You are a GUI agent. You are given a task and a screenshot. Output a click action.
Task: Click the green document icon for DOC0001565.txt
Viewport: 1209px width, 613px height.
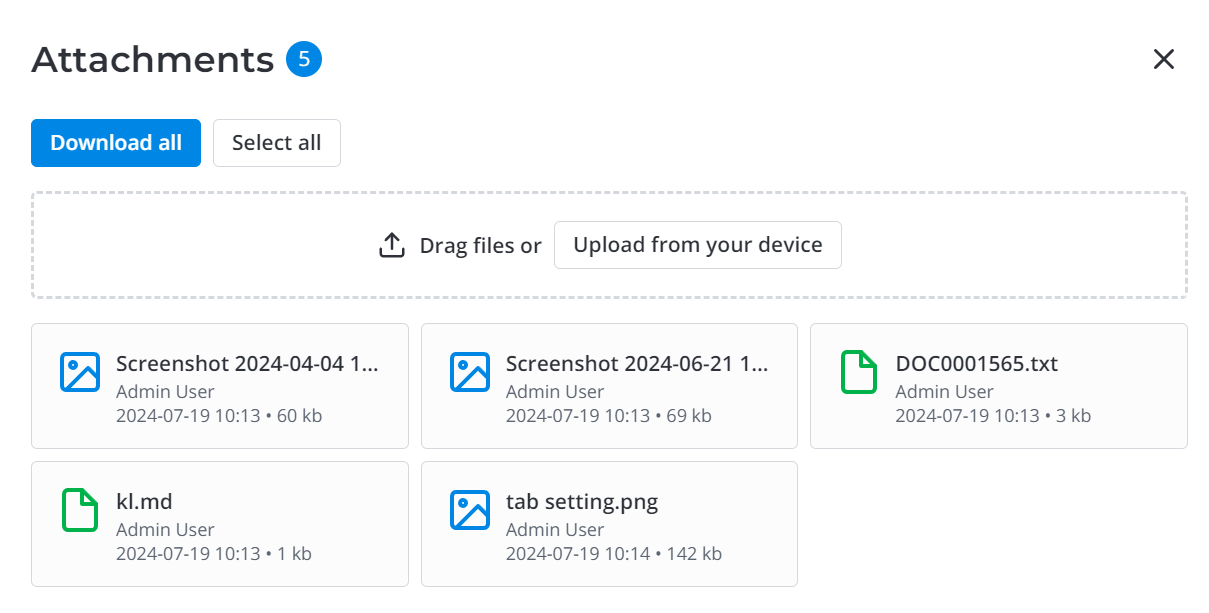point(859,372)
